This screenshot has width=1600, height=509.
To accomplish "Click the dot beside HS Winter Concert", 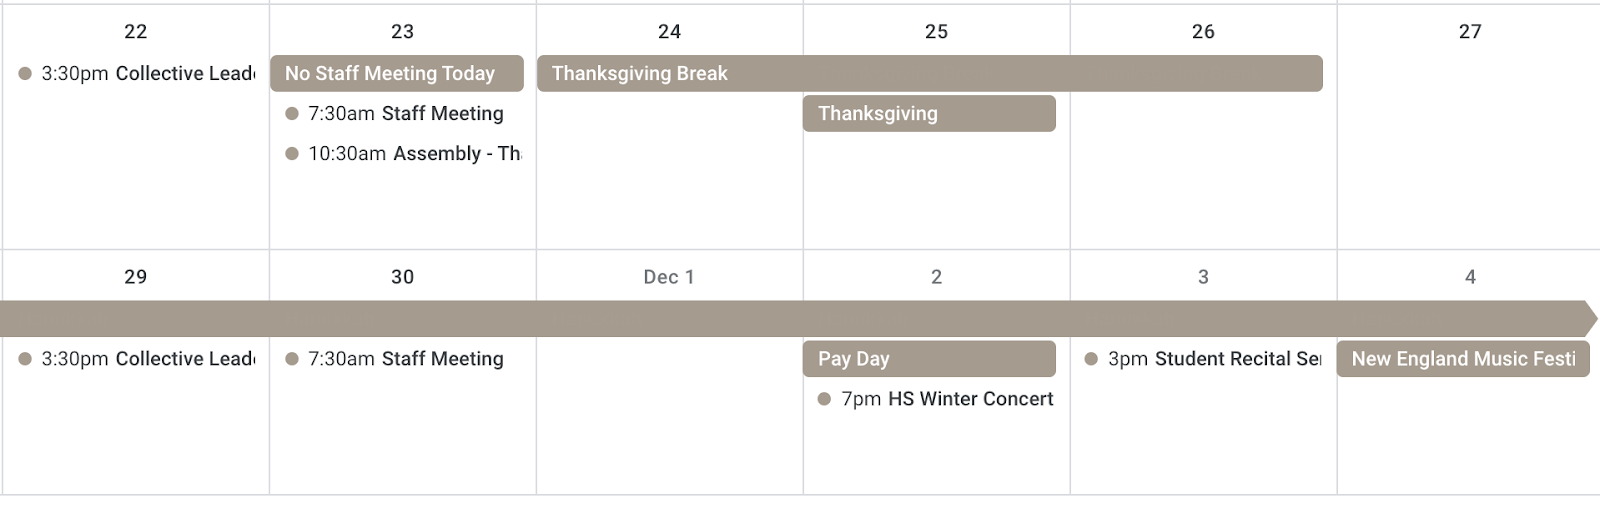I will (x=824, y=399).
